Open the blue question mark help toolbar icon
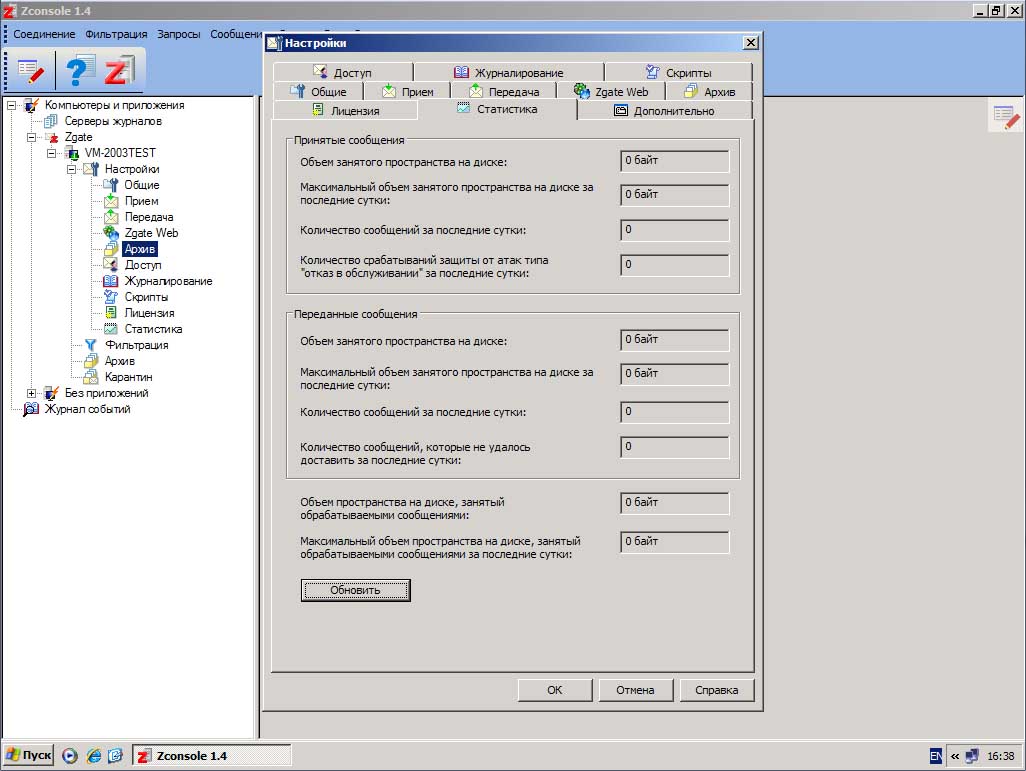The height and width of the screenshot is (771, 1026). (79, 70)
